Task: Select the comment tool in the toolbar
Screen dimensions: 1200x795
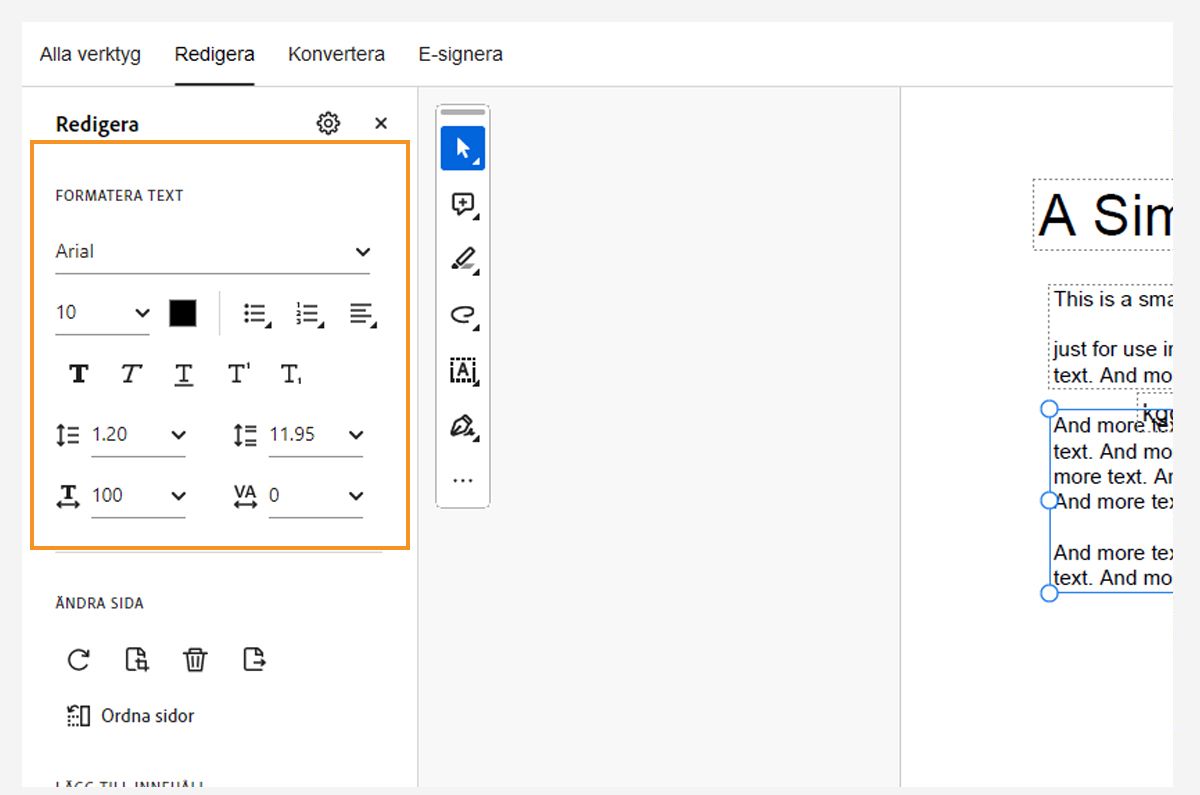Action: pyautogui.click(x=462, y=204)
